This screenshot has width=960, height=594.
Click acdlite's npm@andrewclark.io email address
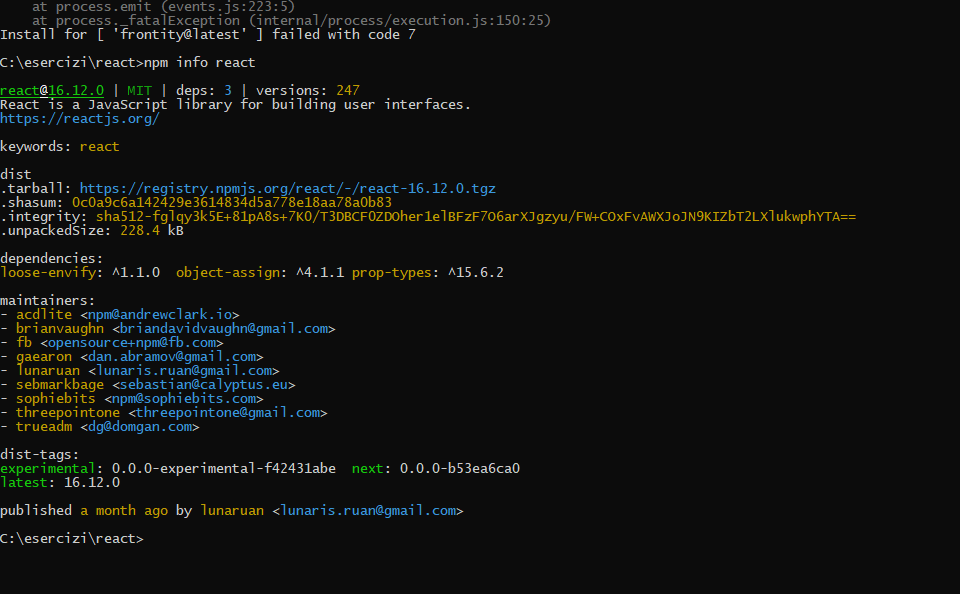[x=160, y=314]
